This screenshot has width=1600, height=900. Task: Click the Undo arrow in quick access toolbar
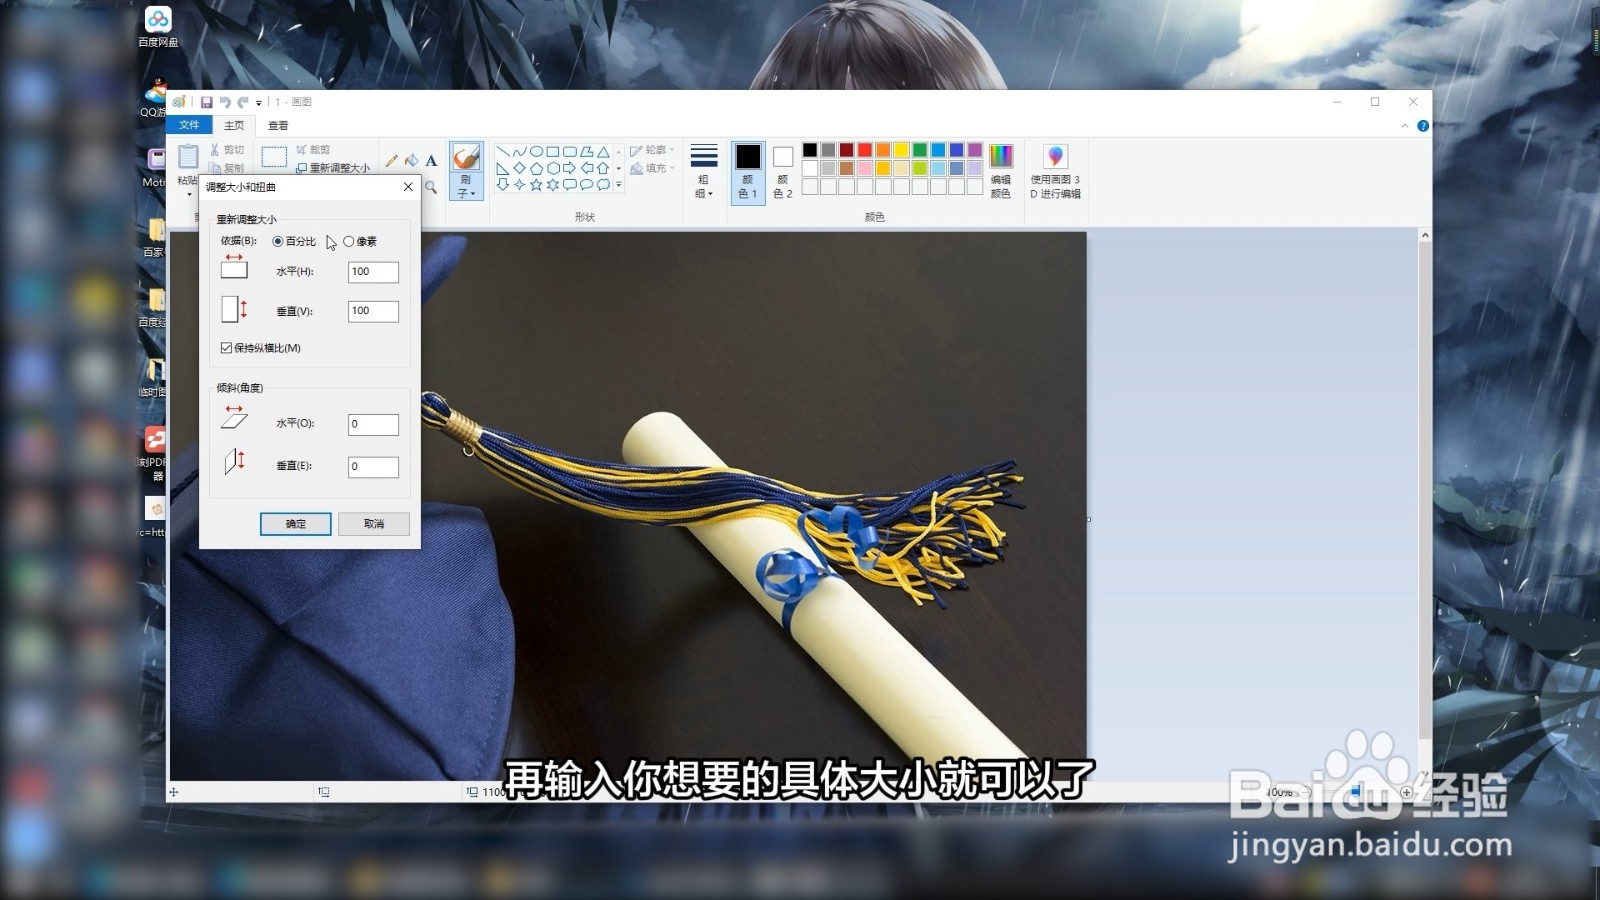225,102
